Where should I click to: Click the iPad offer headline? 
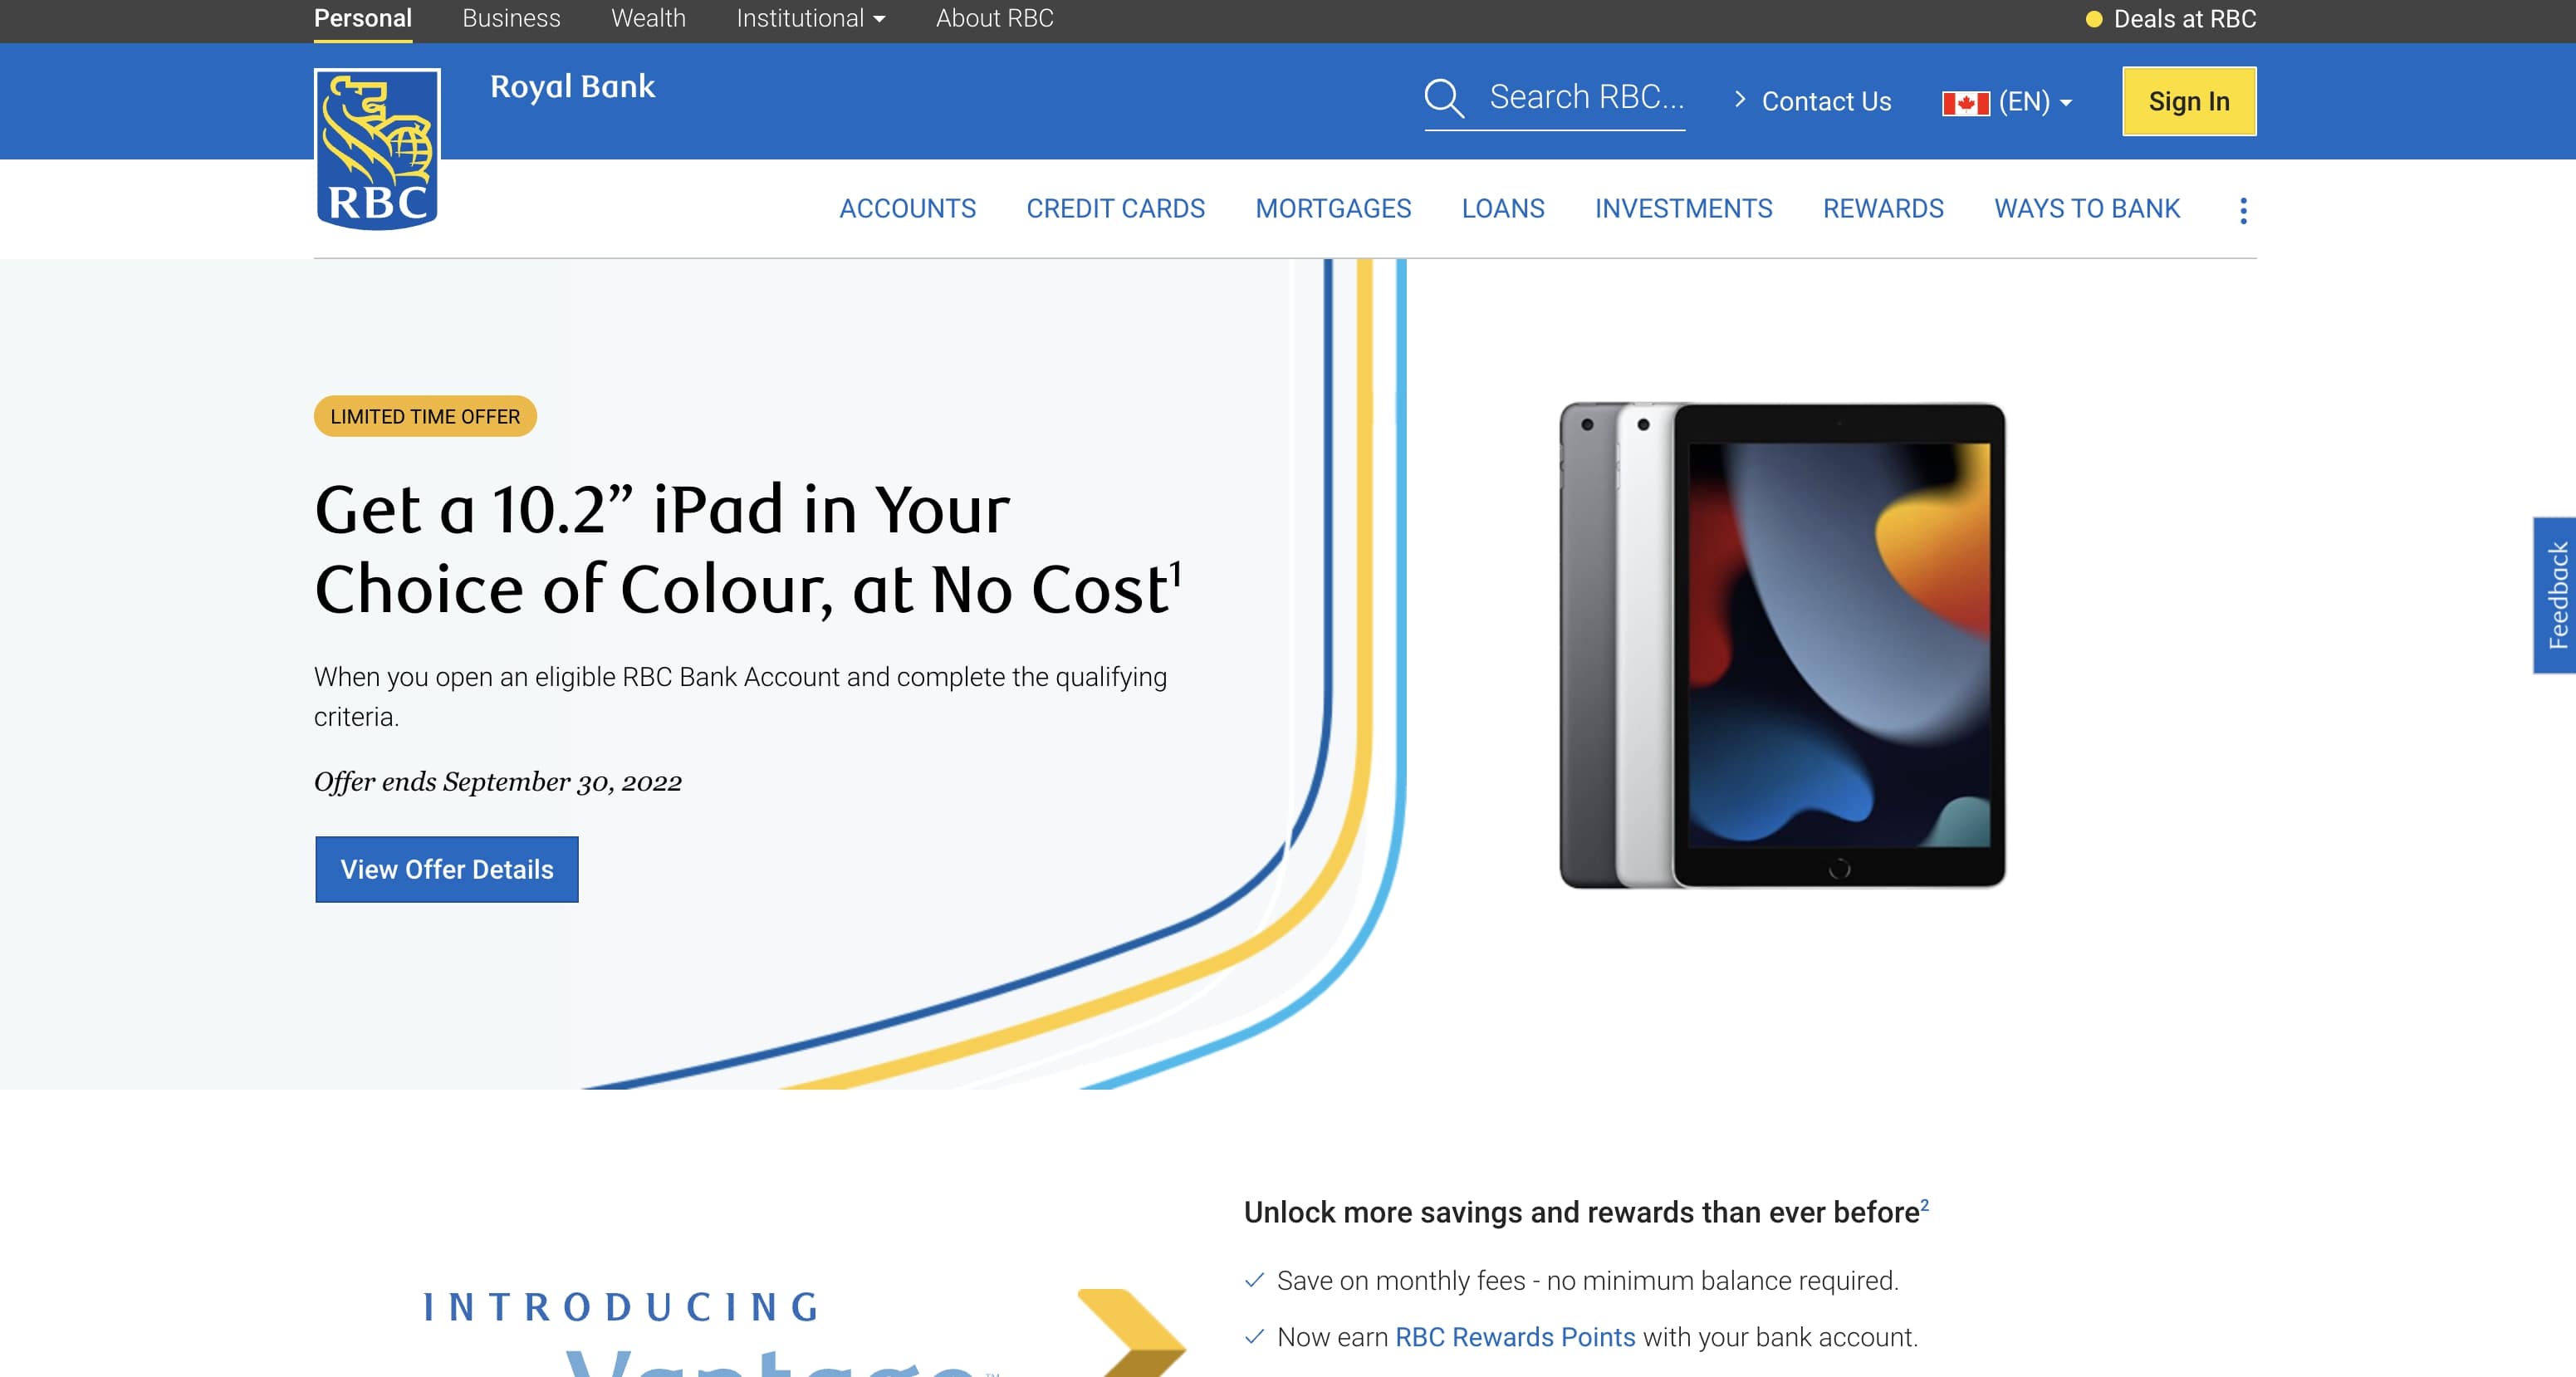(x=748, y=549)
